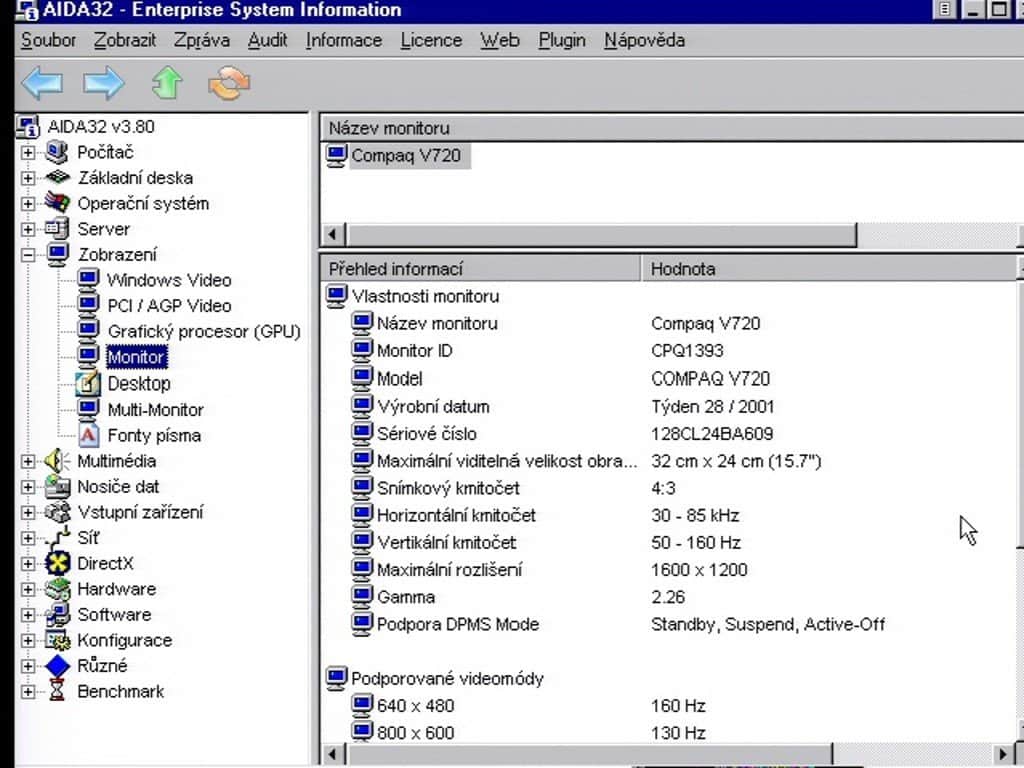This screenshot has width=1024, height=768.
Task: Click the Vlastnosti monitoru group icon
Action: tap(336, 296)
